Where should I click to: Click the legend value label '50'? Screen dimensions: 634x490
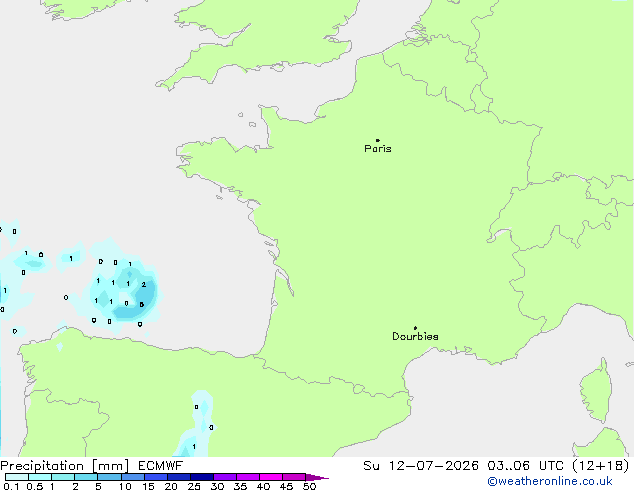click(309, 486)
